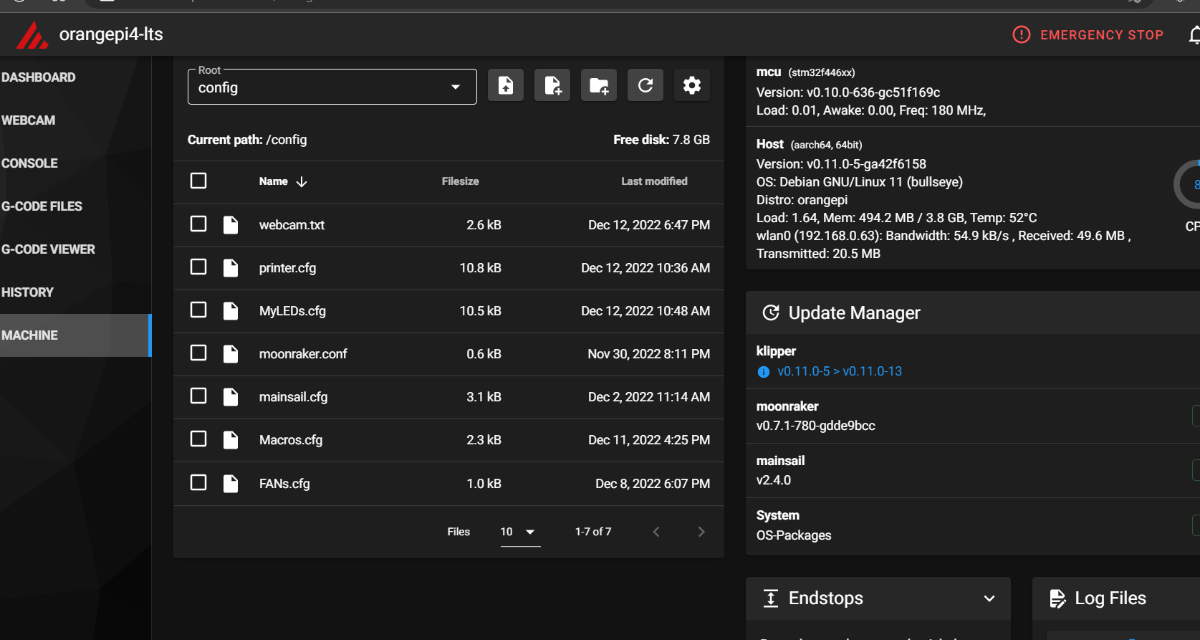Open the FANs.cfg file name

coord(284,484)
